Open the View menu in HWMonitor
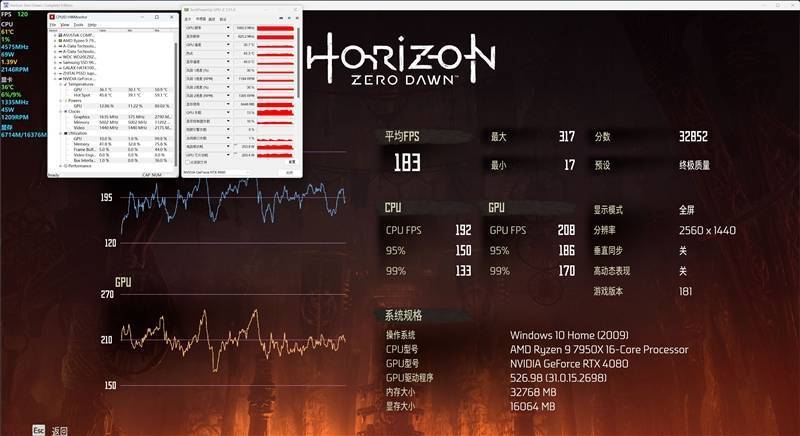Screen dimensions: 800x436 tap(65, 25)
